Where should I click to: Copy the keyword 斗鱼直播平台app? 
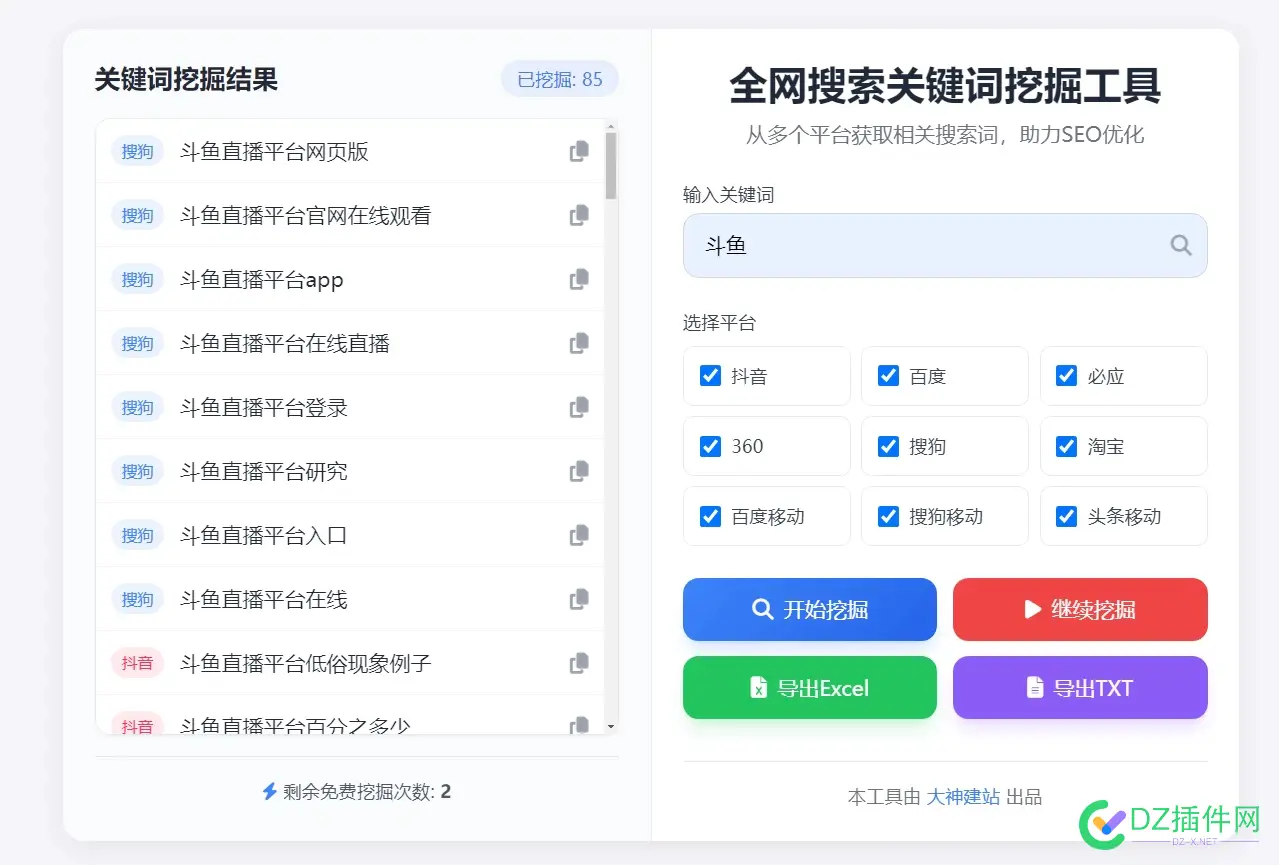point(578,279)
